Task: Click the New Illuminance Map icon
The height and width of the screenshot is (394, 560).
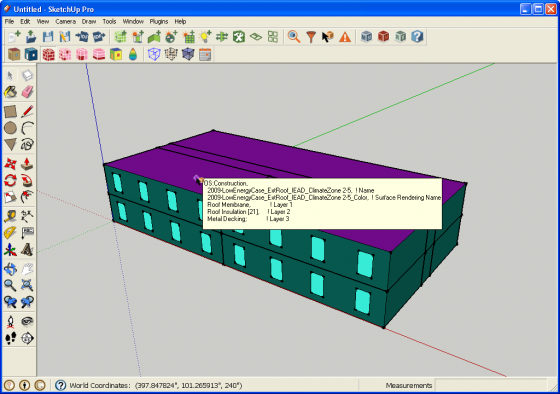Action: pyautogui.click(x=188, y=37)
